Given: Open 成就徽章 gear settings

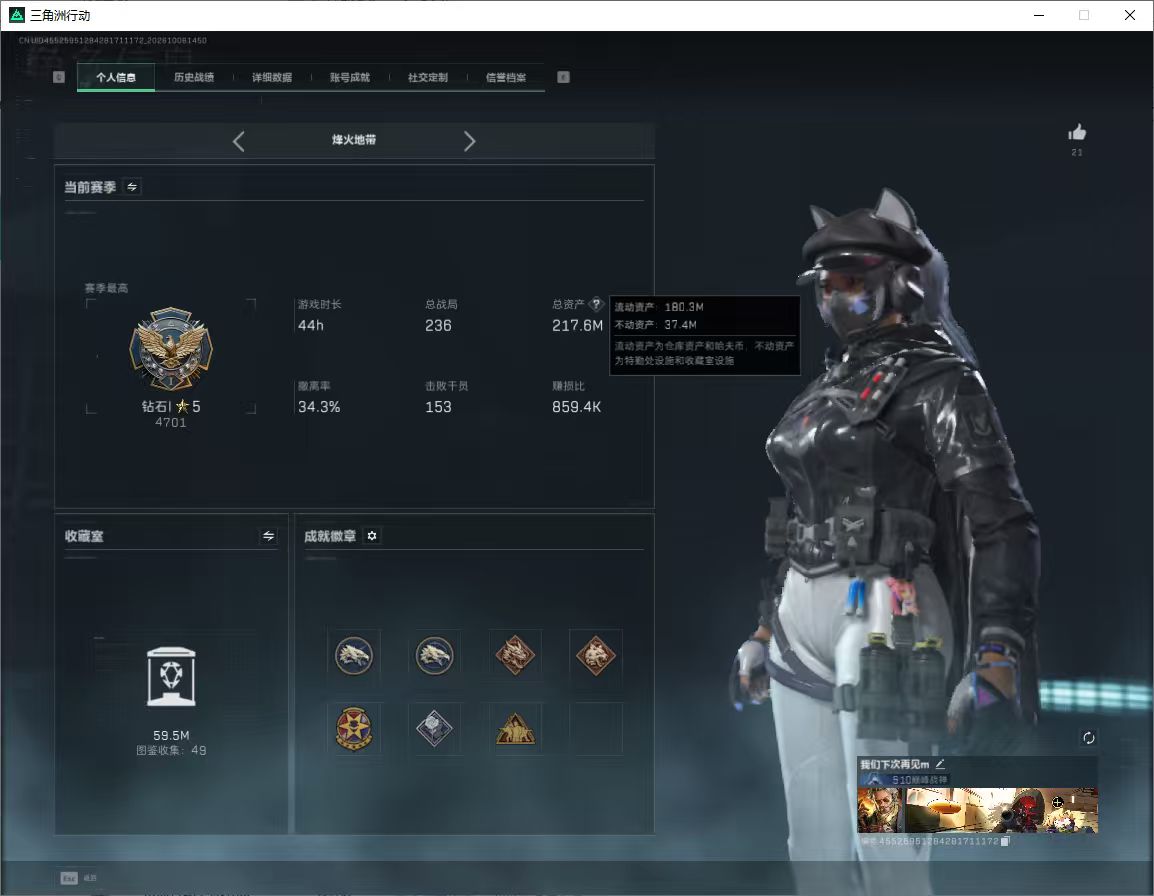Looking at the screenshot, I should pos(372,536).
